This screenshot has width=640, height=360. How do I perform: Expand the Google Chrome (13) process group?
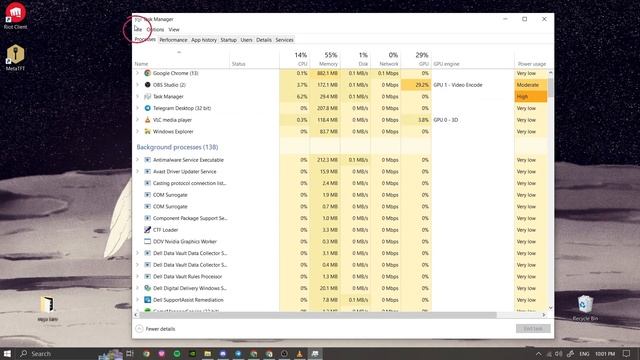pos(138,73)
